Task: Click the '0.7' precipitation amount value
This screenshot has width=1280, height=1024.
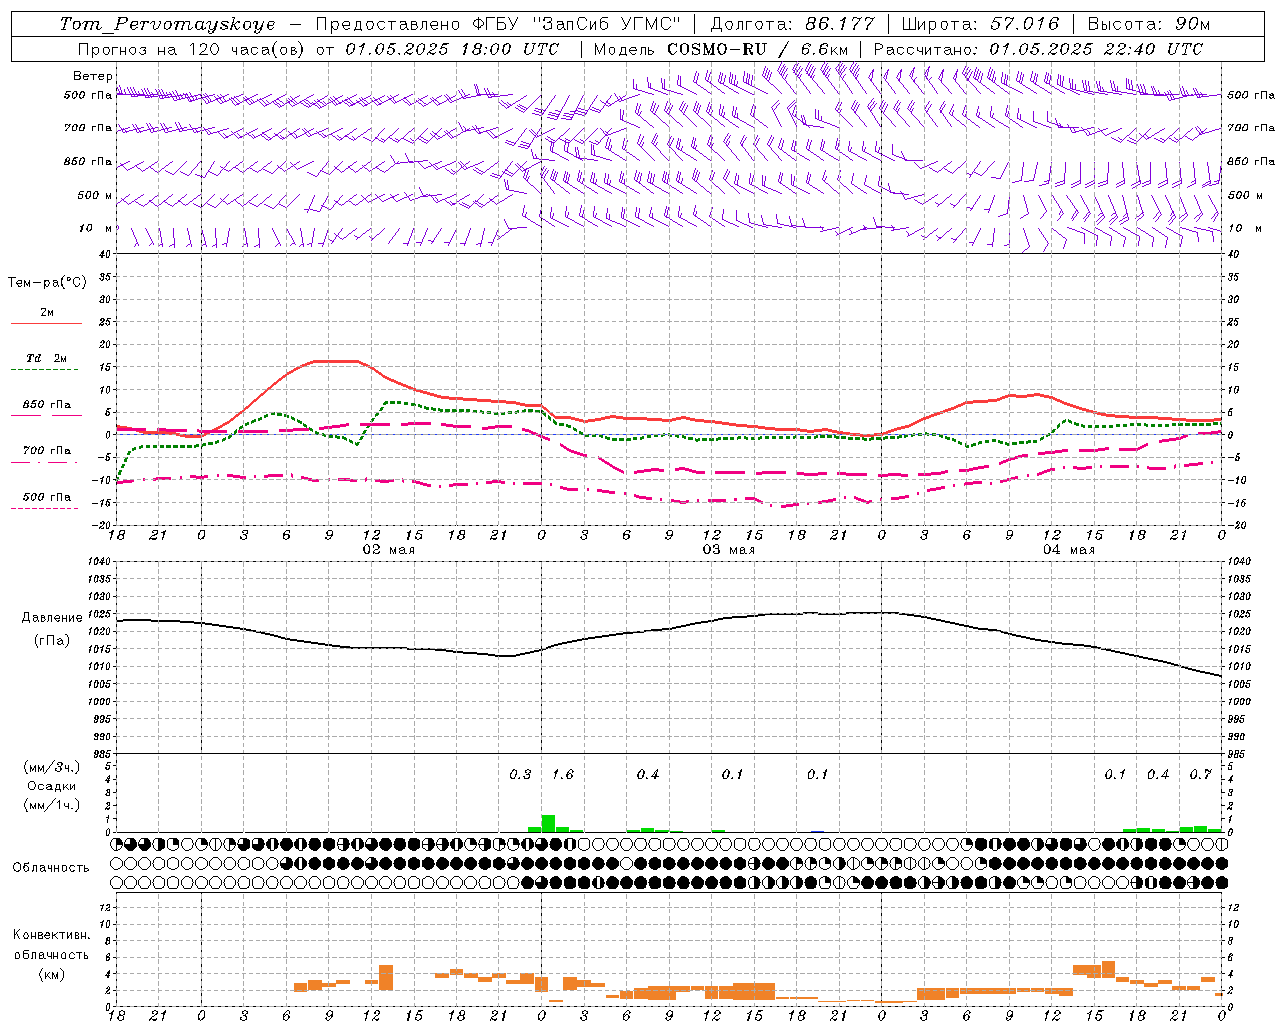Action: pyautogui.click(x=1200, y=775)
